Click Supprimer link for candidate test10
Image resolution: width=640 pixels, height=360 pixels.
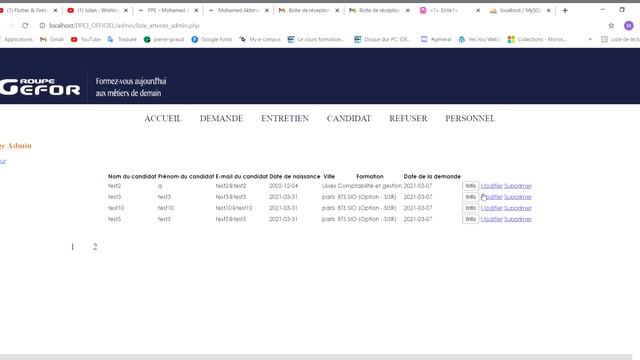click(x=518, y=208)
